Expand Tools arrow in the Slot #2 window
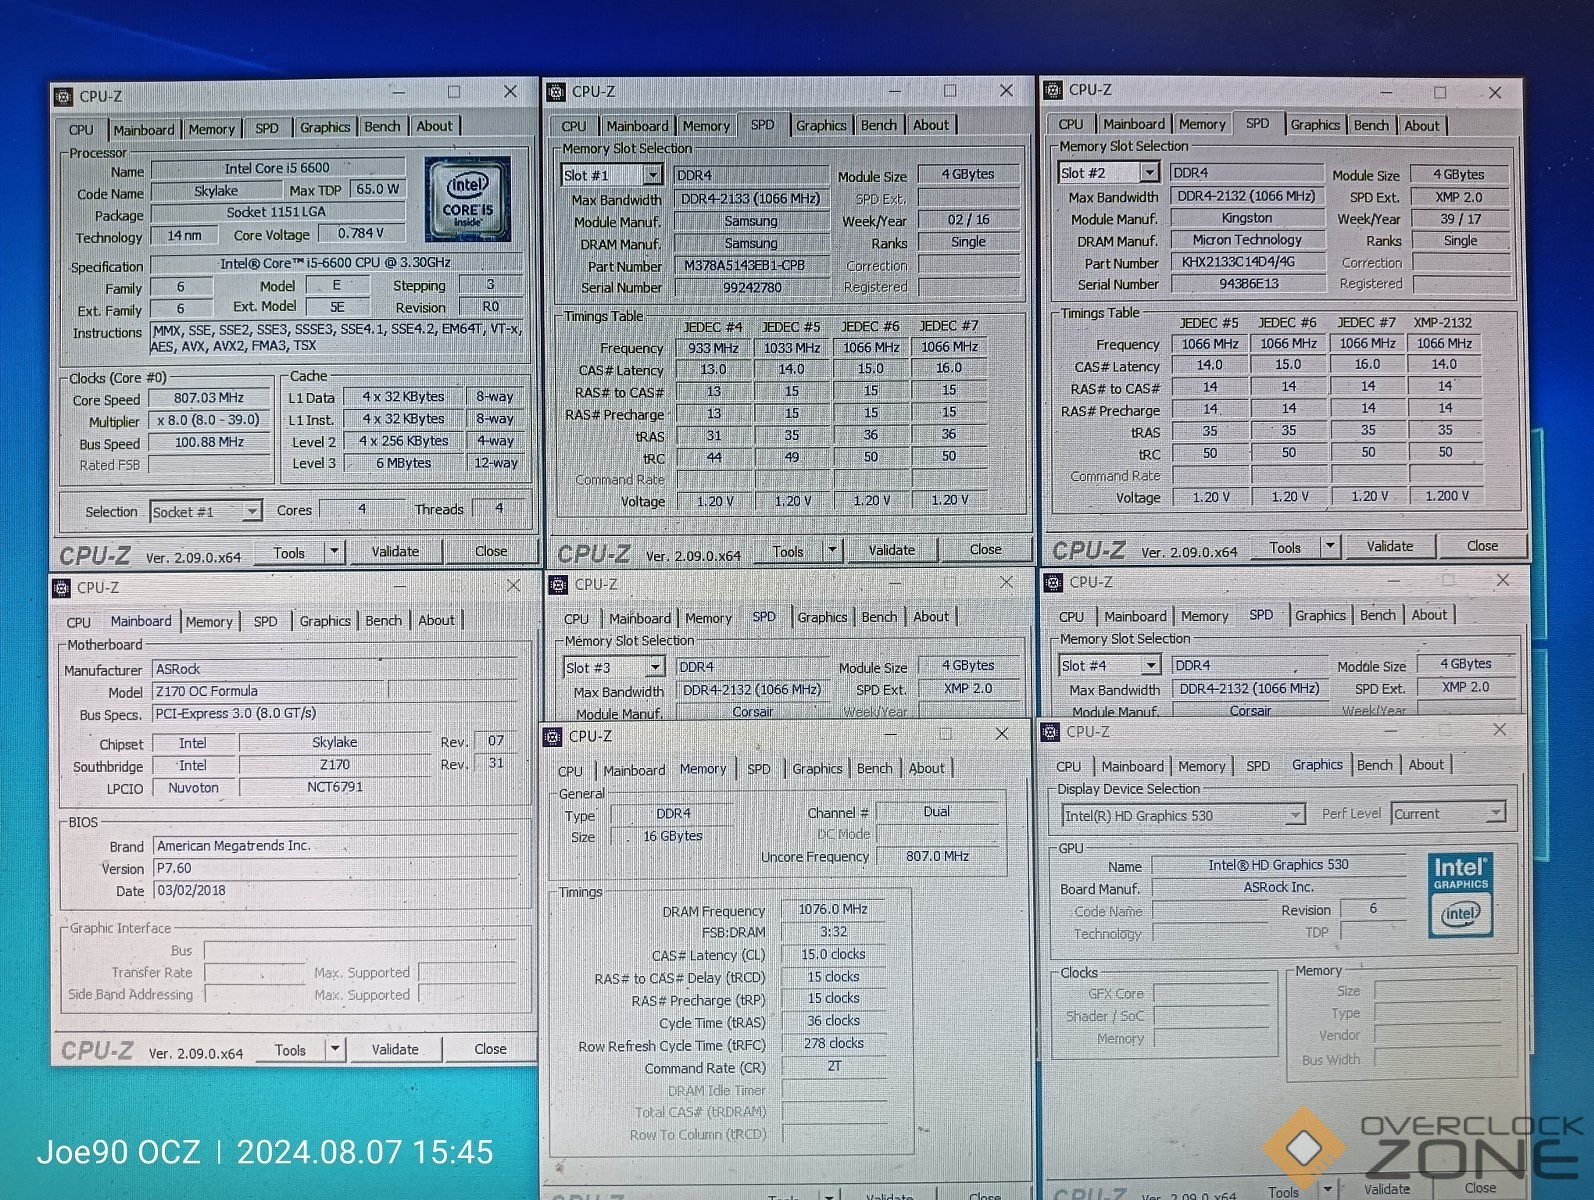The image size is (1594, 1200). [1329, 547]
